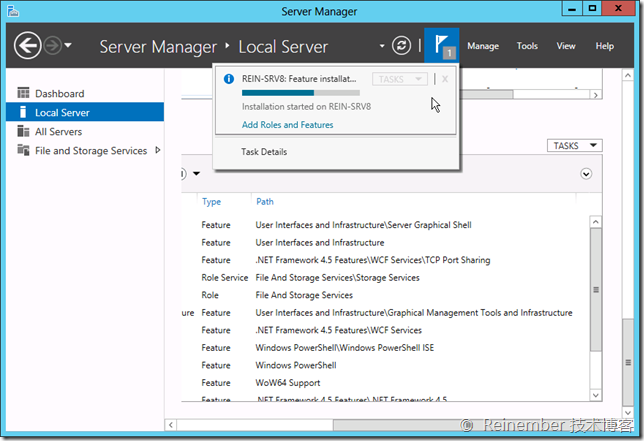Screen dimensions: 644x441
Task: Refresh Server Manager using the refresh icon
Action: point(402,46)
